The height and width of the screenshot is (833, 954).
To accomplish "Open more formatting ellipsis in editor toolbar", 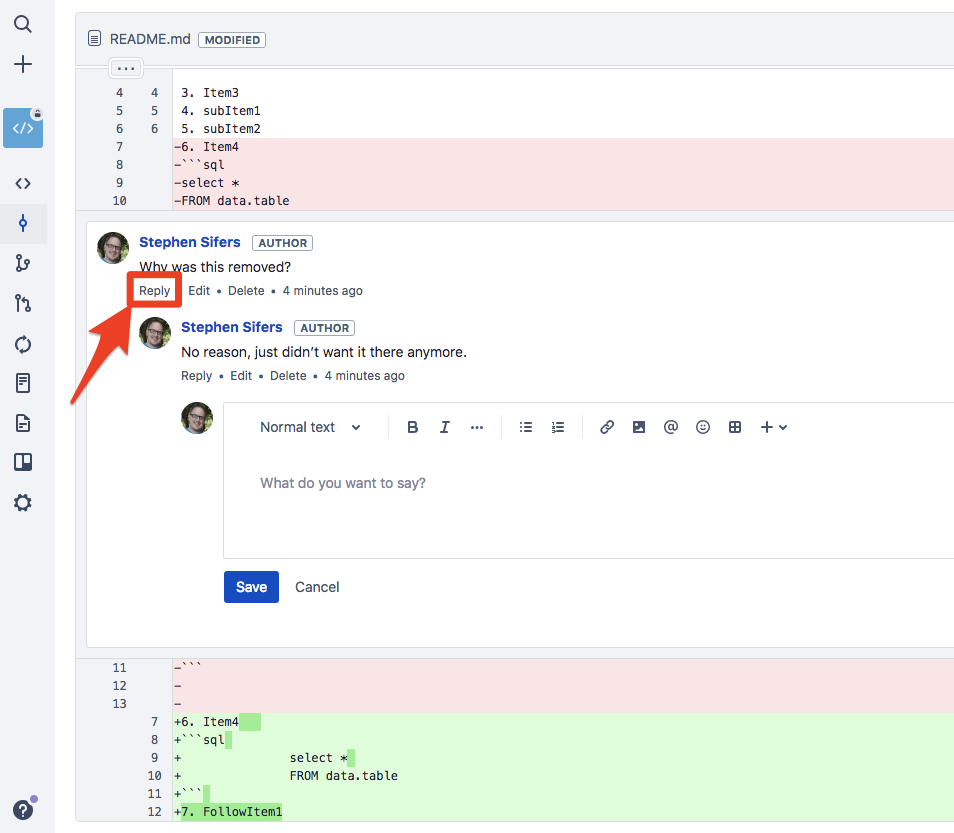I will [477, 427].
